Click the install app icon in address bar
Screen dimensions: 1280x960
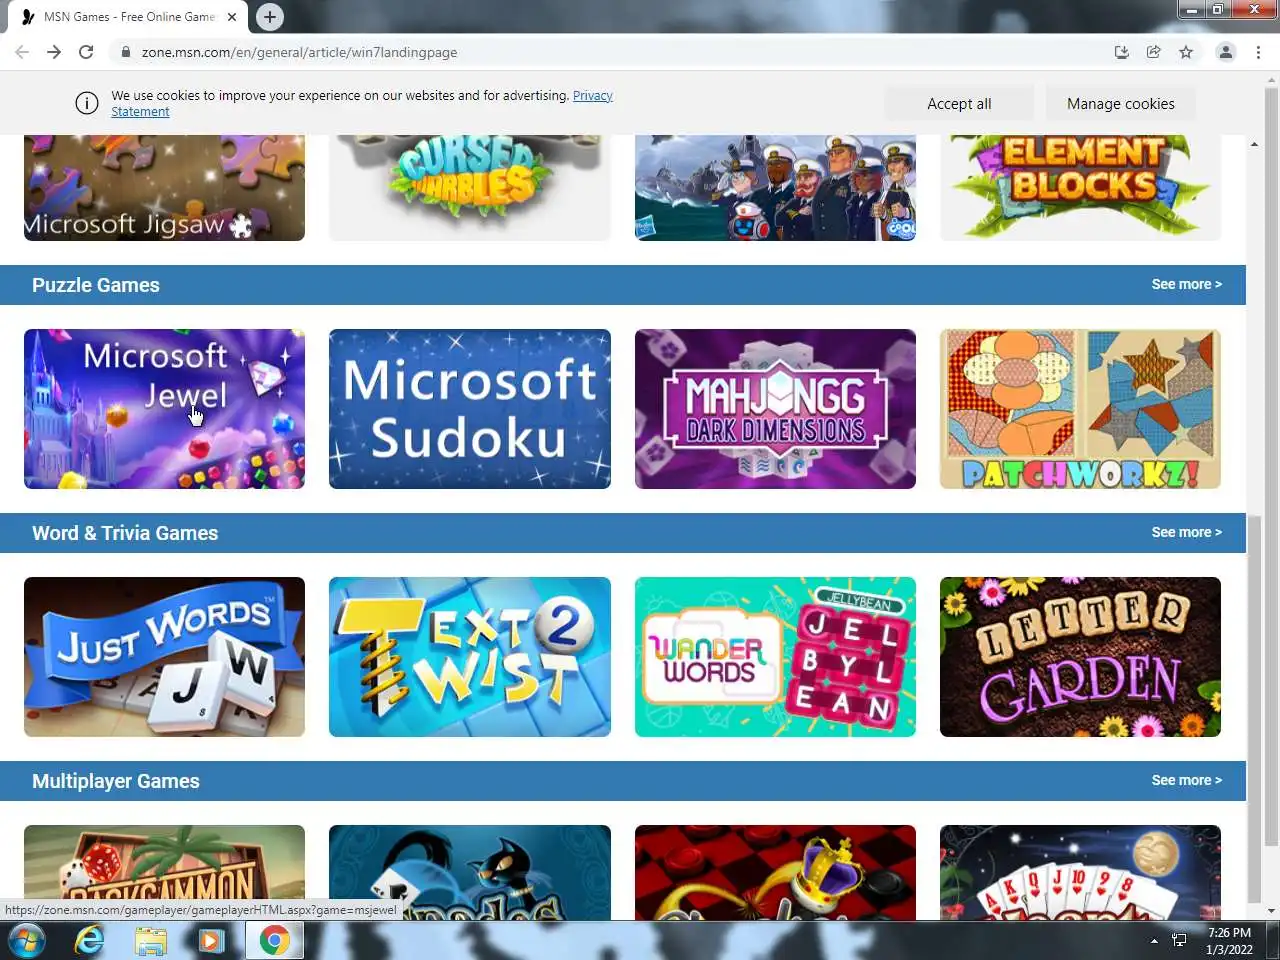click(x=1122, y=52)
